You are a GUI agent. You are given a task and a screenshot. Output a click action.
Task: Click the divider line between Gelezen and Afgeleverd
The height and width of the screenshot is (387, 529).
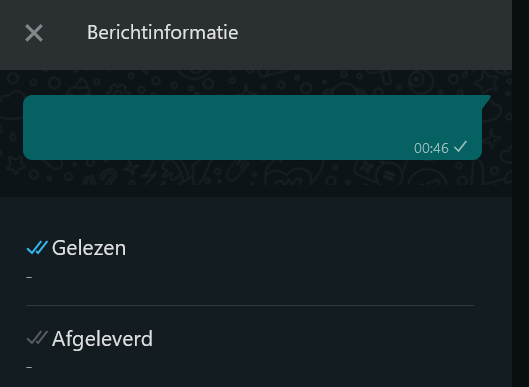pyautogui.click(x=250, y=305)
